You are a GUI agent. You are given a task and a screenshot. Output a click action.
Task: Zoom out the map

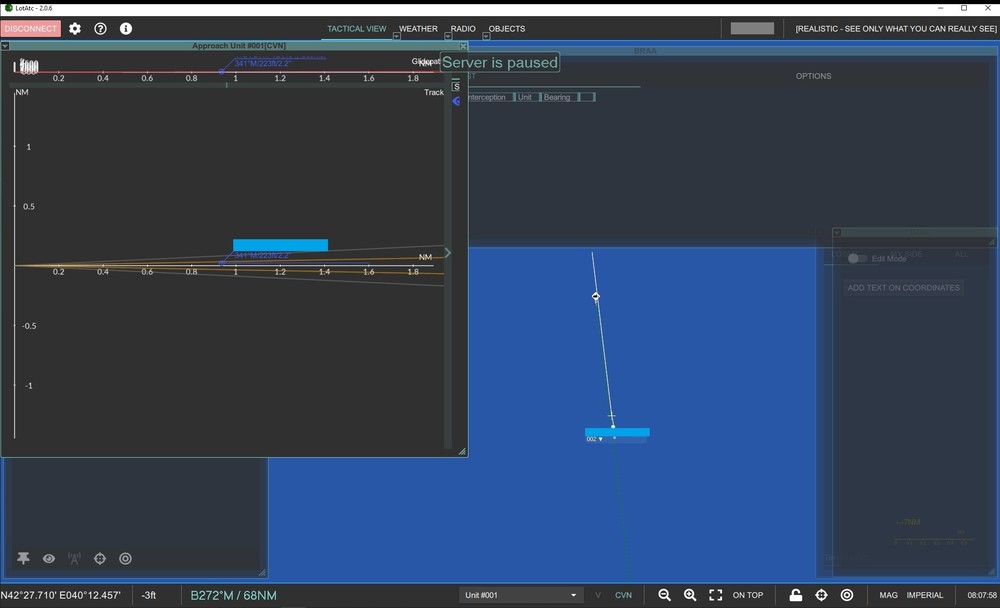[665, 595]
